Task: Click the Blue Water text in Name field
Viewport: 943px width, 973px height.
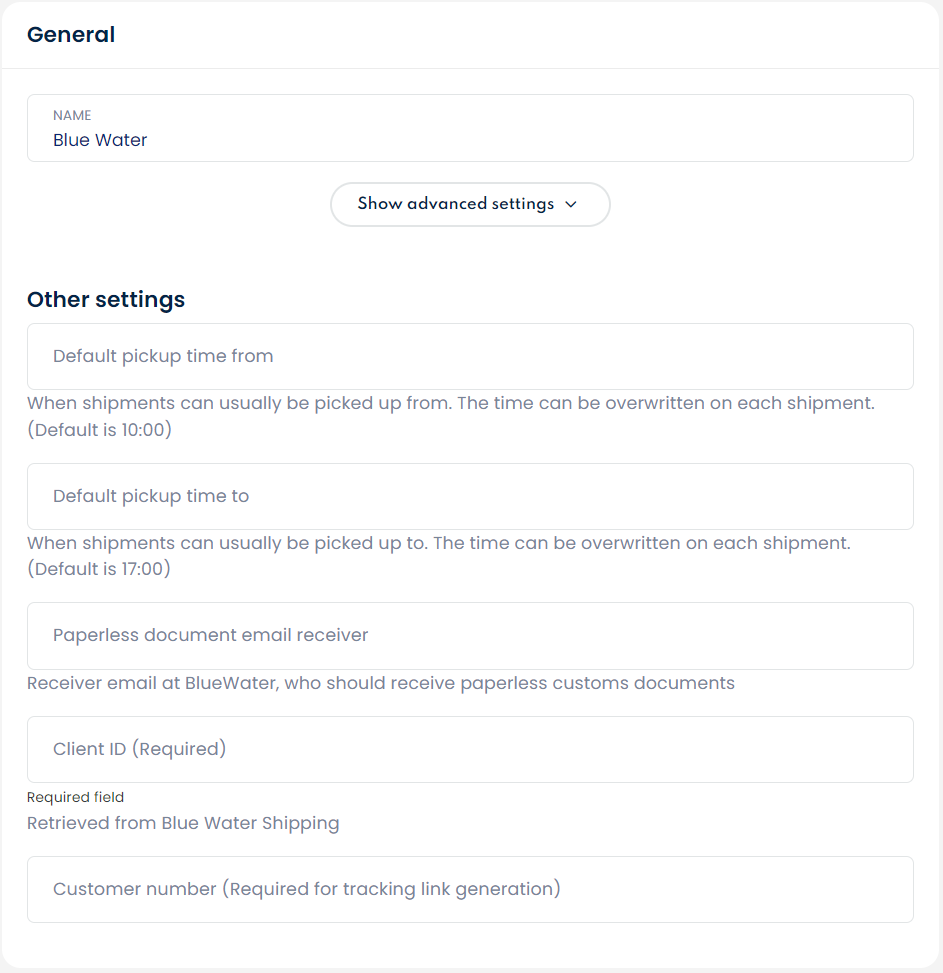Action: click(100, 140)
